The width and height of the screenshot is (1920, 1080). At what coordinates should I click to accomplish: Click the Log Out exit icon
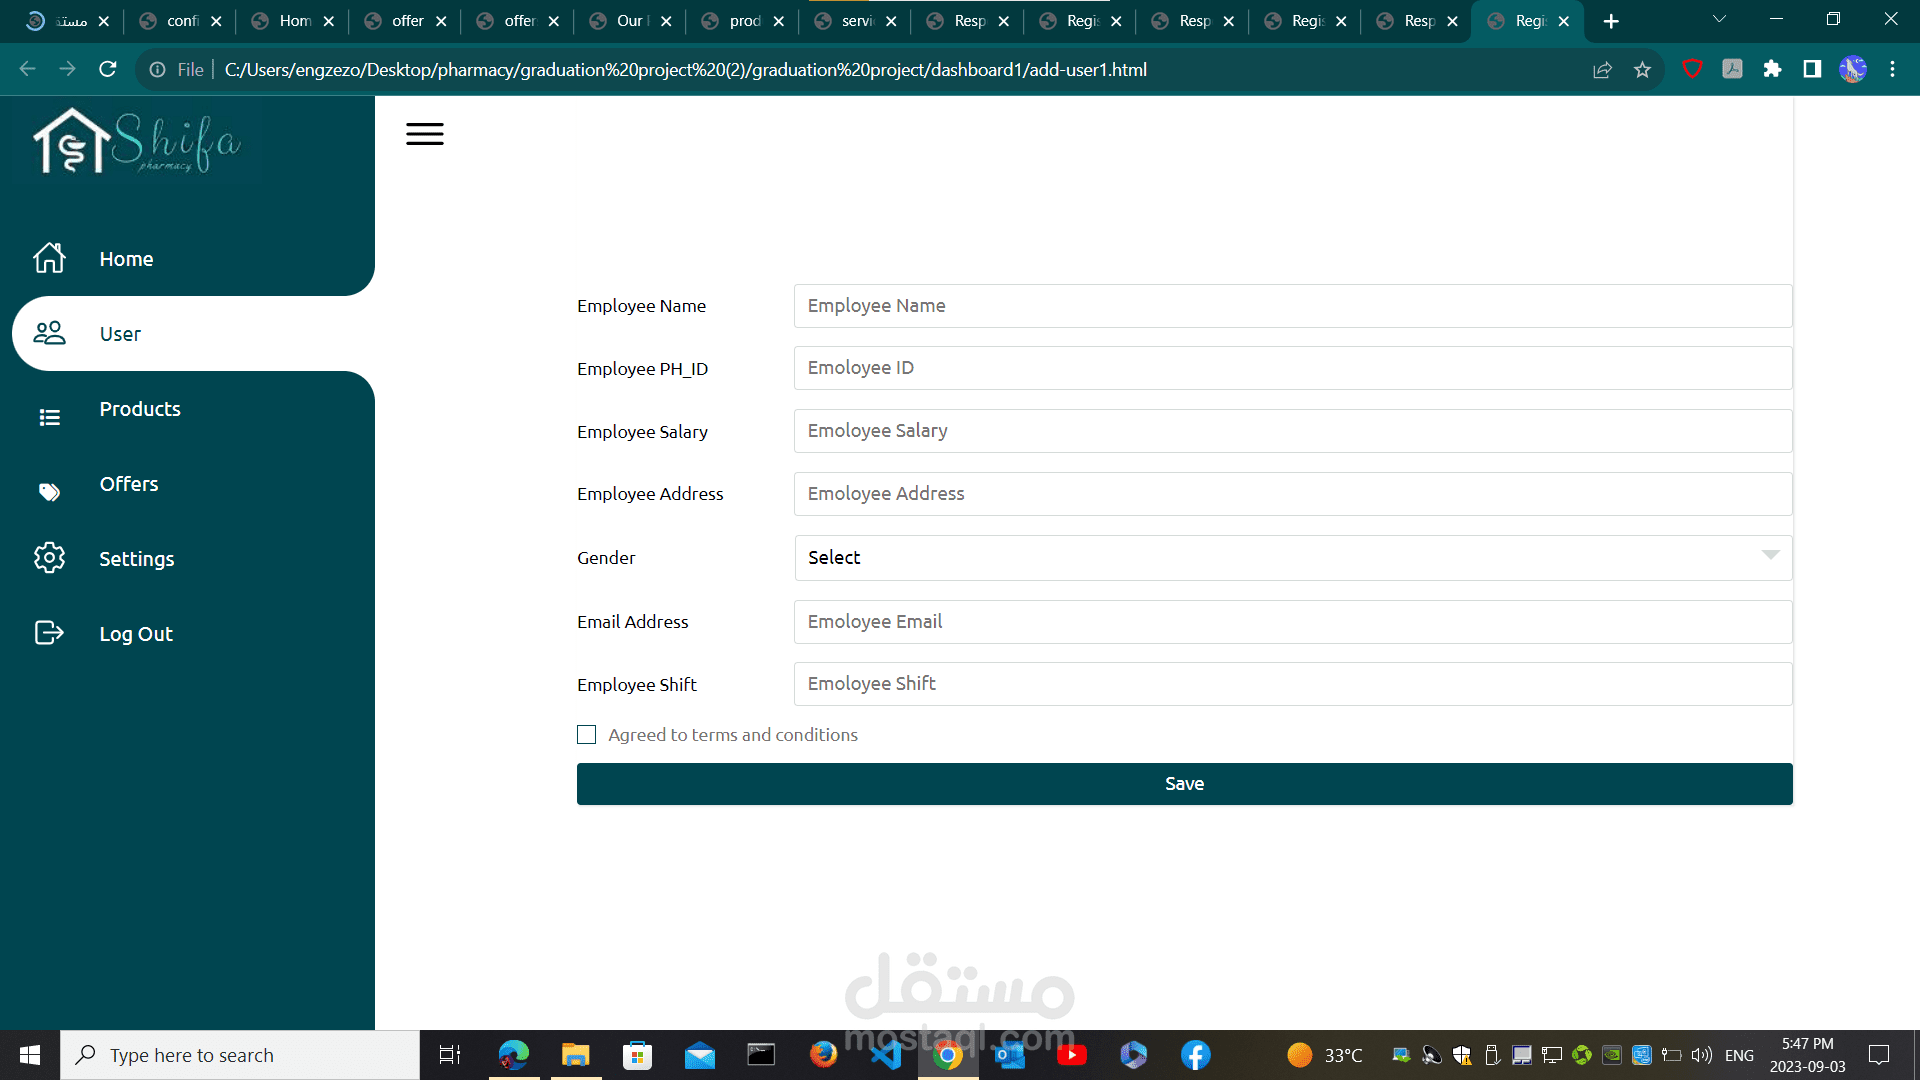pyautogui.click(x=49, y=633)
